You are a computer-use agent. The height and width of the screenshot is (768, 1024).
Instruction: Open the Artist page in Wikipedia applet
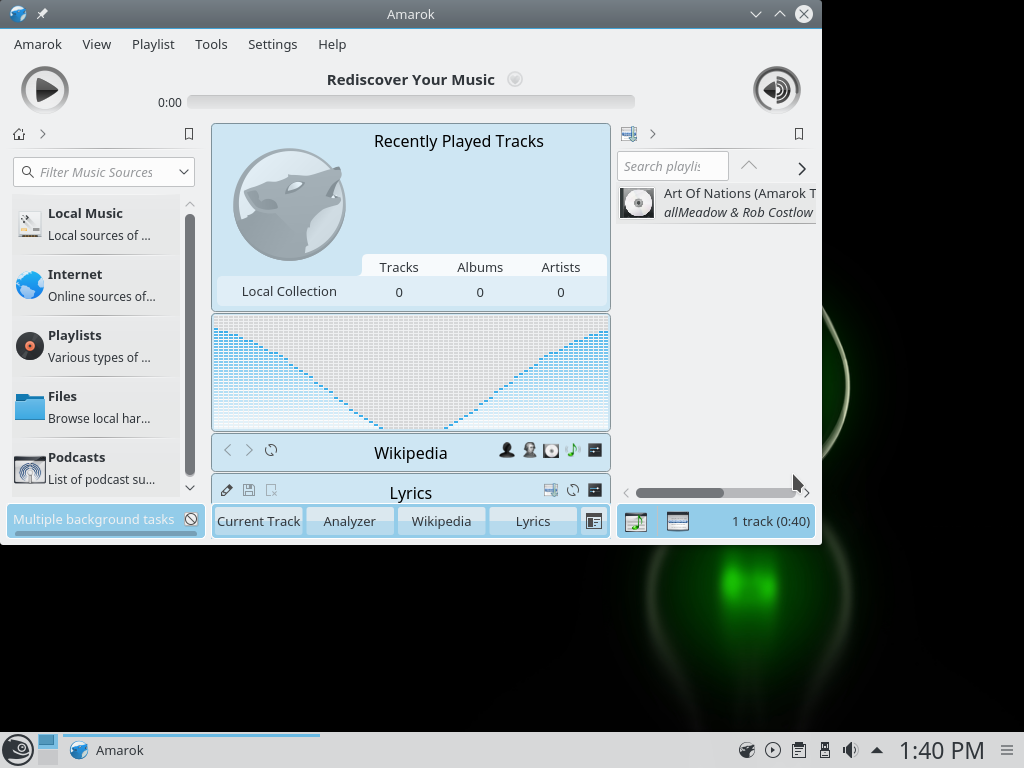[507, 451]
